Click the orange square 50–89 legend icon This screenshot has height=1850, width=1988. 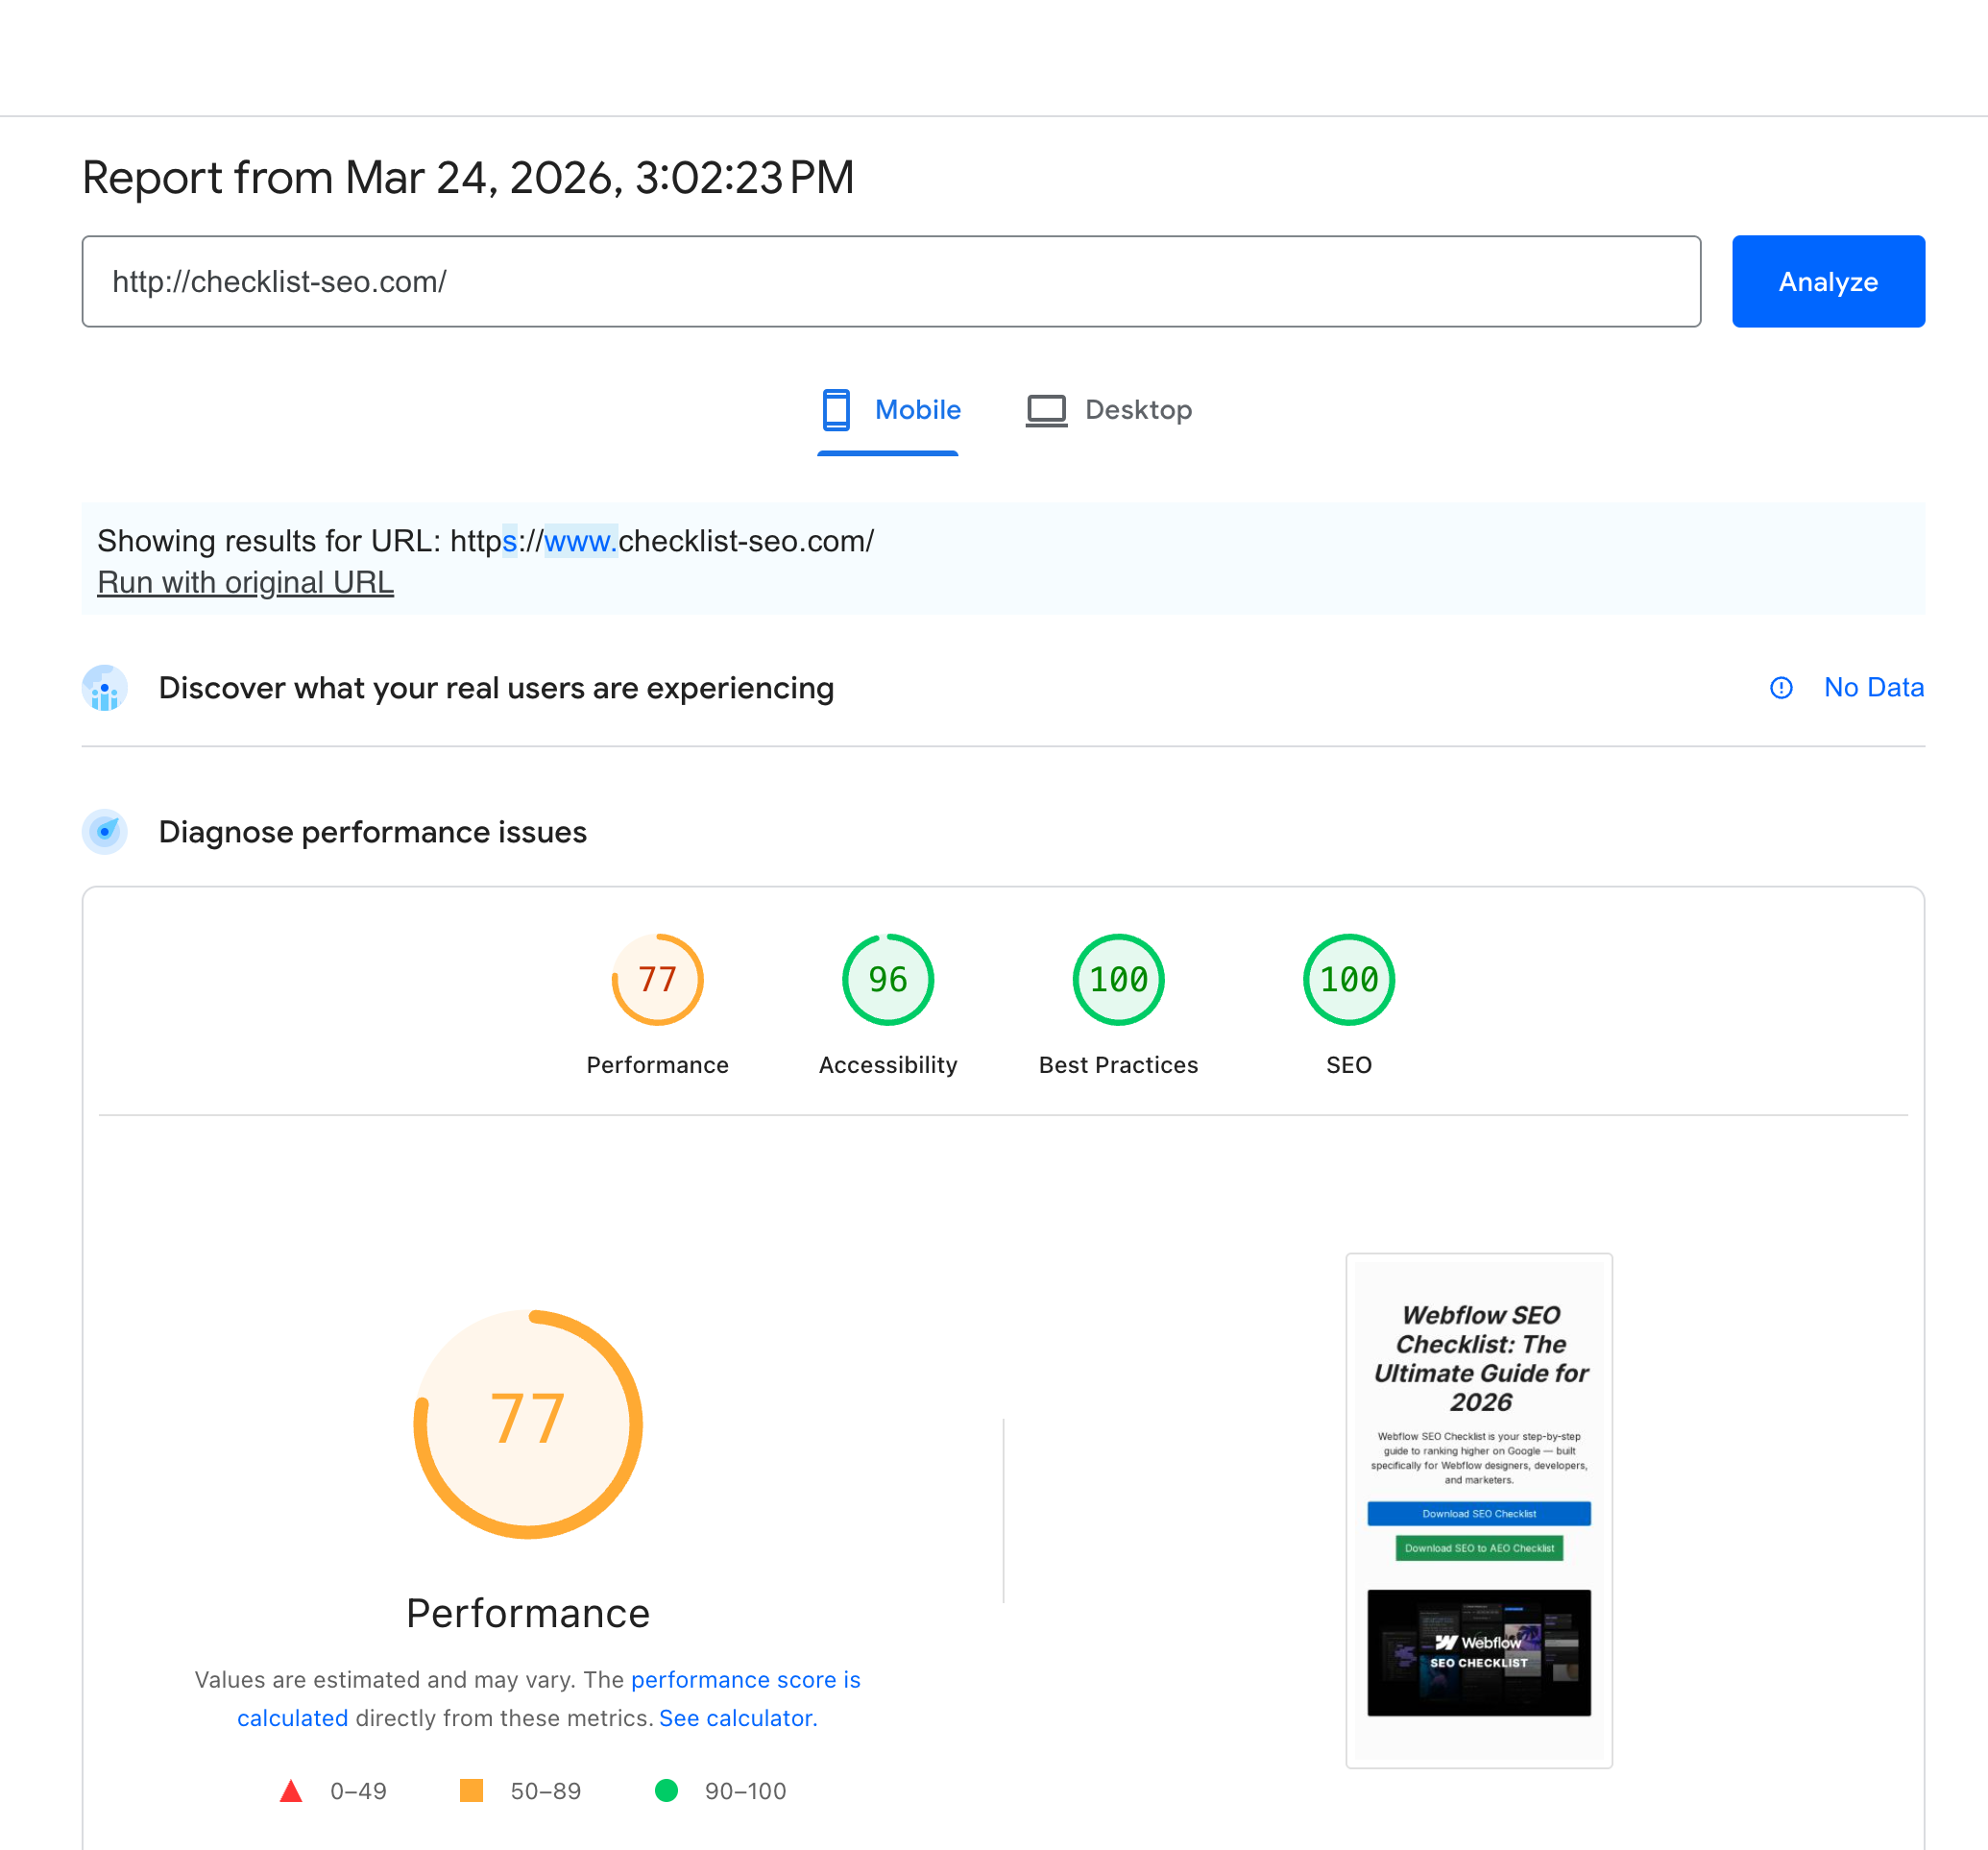click(471, 1790)
